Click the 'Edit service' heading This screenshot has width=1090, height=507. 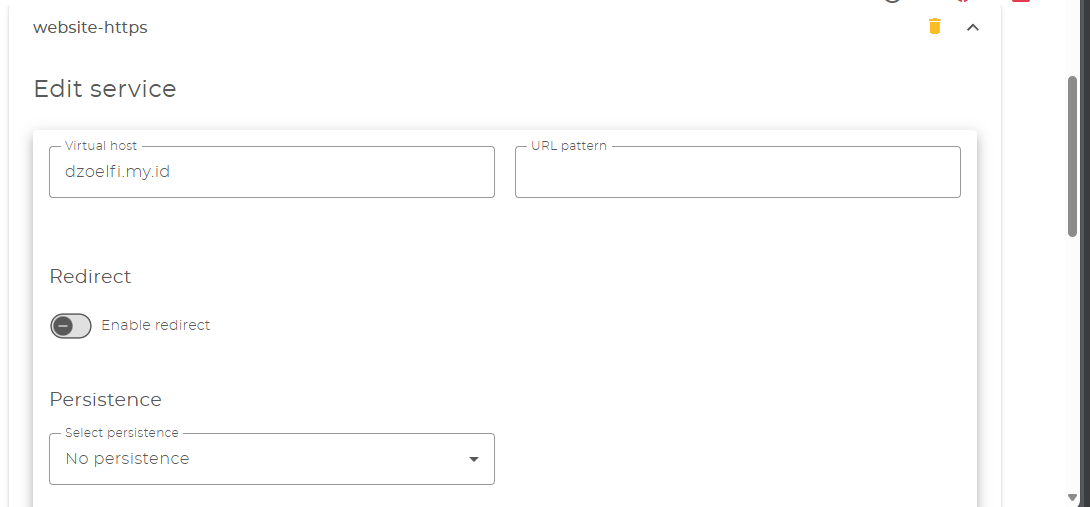click(105, 89)
